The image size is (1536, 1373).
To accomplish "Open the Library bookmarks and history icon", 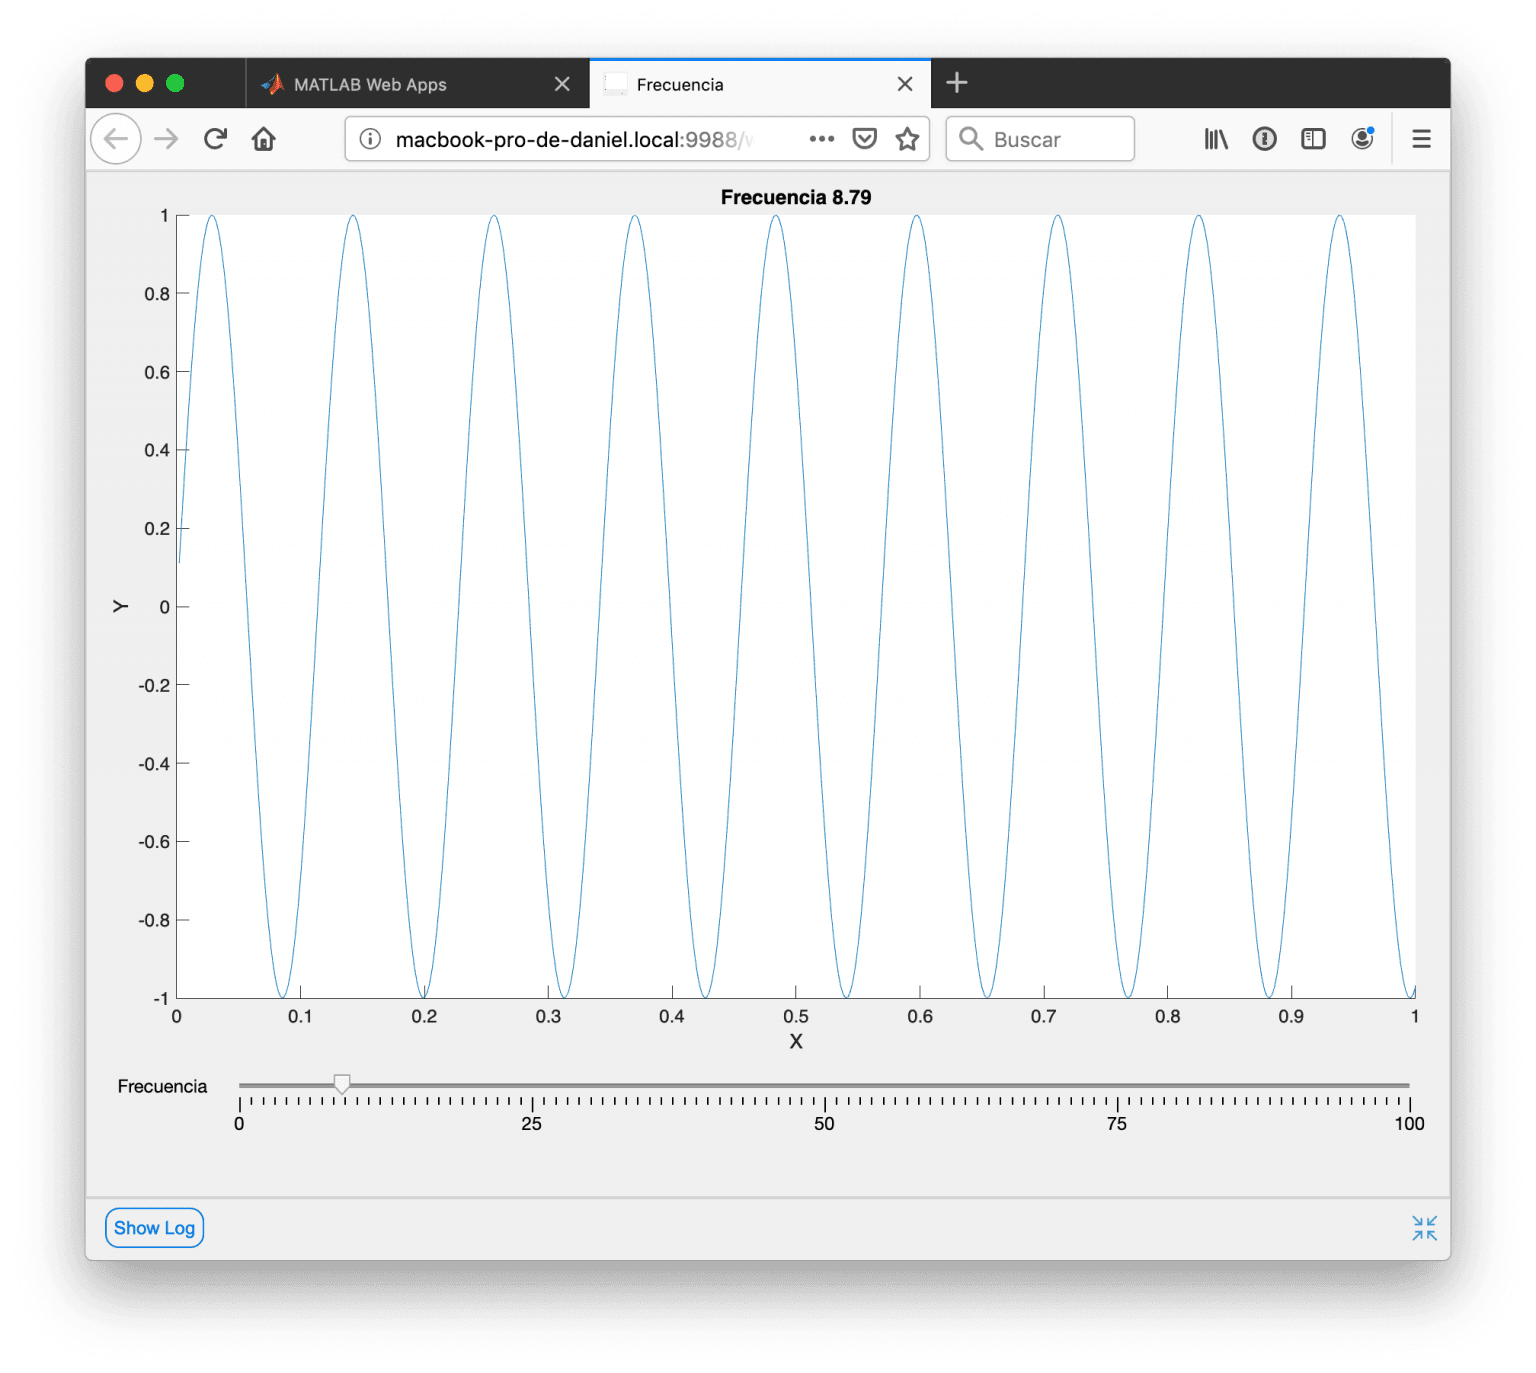I will click(x=1216, y=139).
